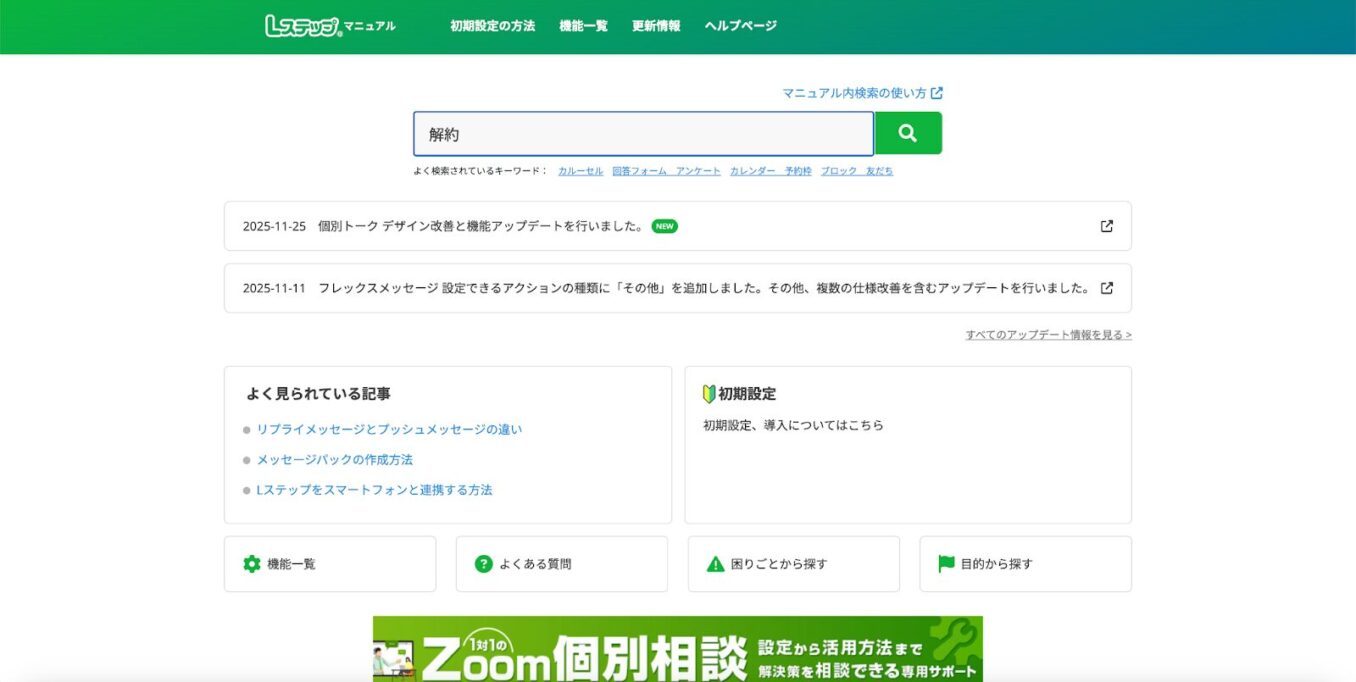Open the external link icon on the 2025-11-11 update

coord(1106,287)
